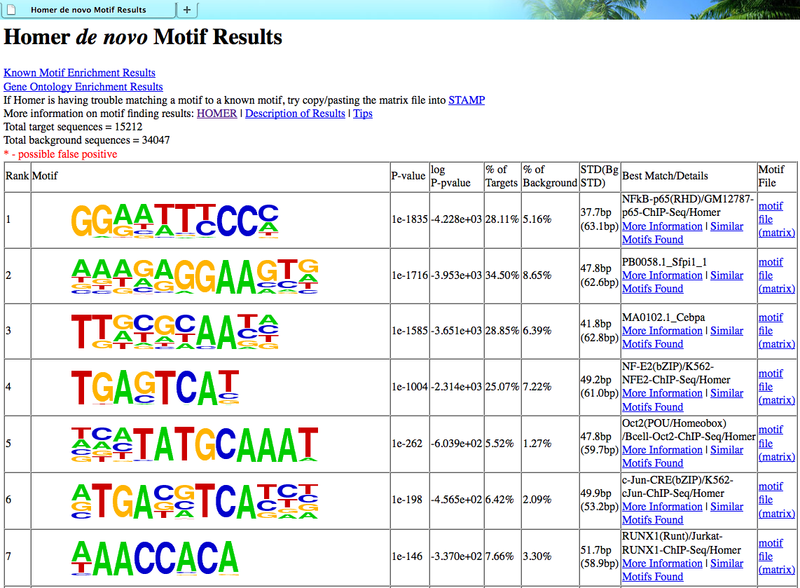Select 2.09% background cell in rank 6

pos(550,500)
